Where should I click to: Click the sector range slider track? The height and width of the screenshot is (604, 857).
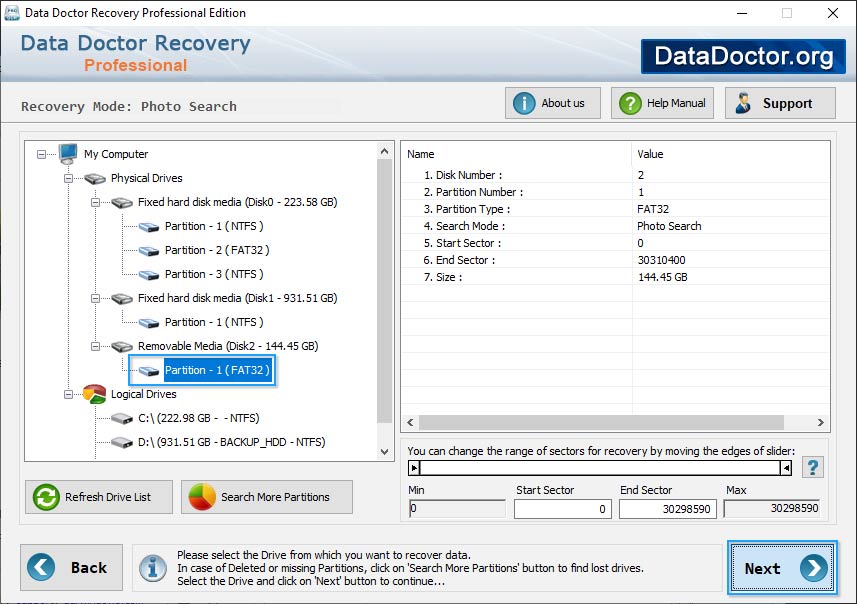(600, 468)
